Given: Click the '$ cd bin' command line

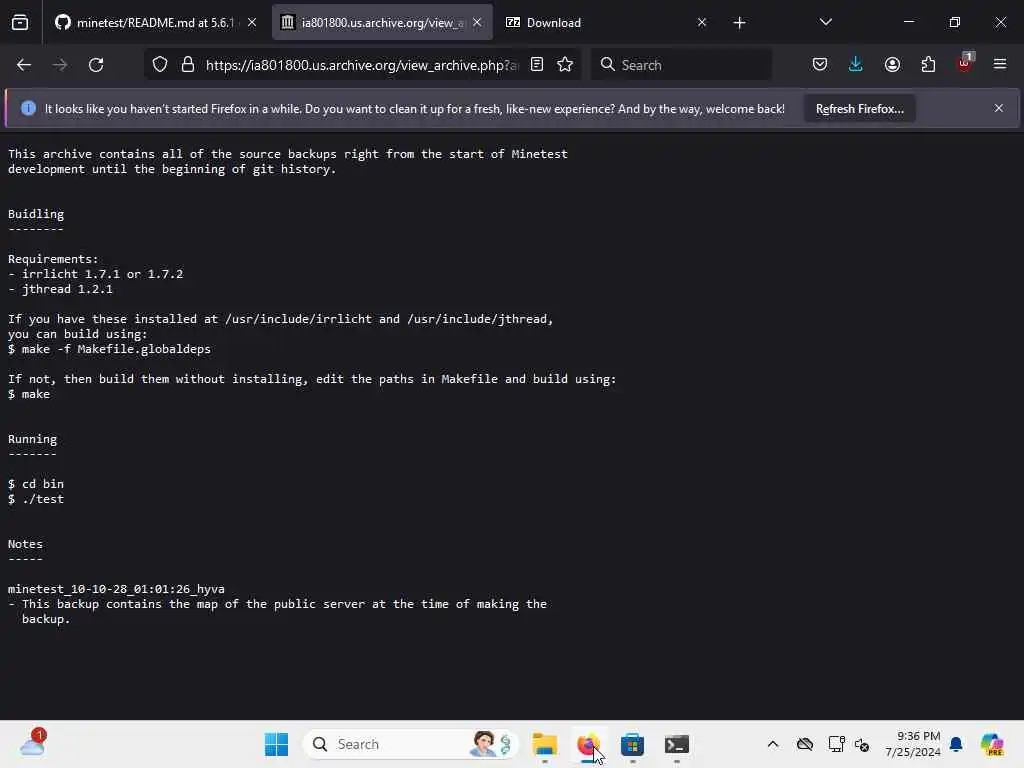Looking at the screenshot, I should click(x=36, y=485).
